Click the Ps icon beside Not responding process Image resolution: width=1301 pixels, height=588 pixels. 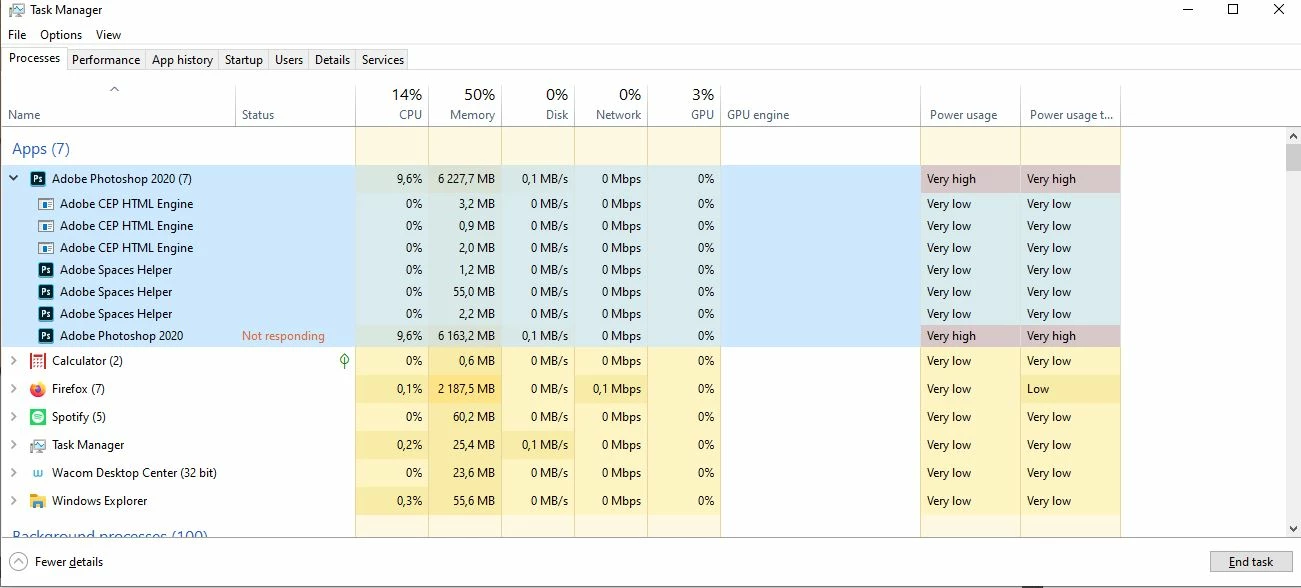[x=45, y=336]
